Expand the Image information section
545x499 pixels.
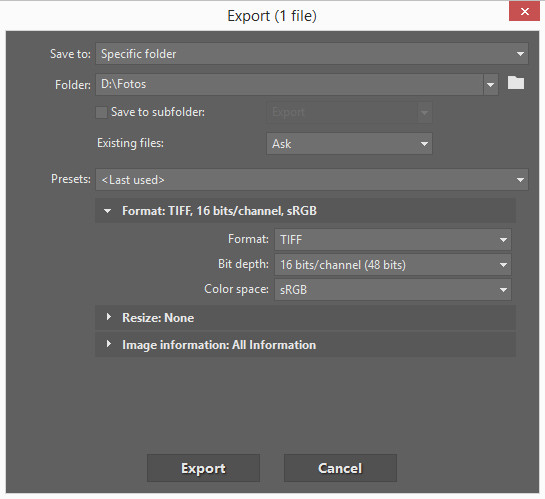pos(109,344)
